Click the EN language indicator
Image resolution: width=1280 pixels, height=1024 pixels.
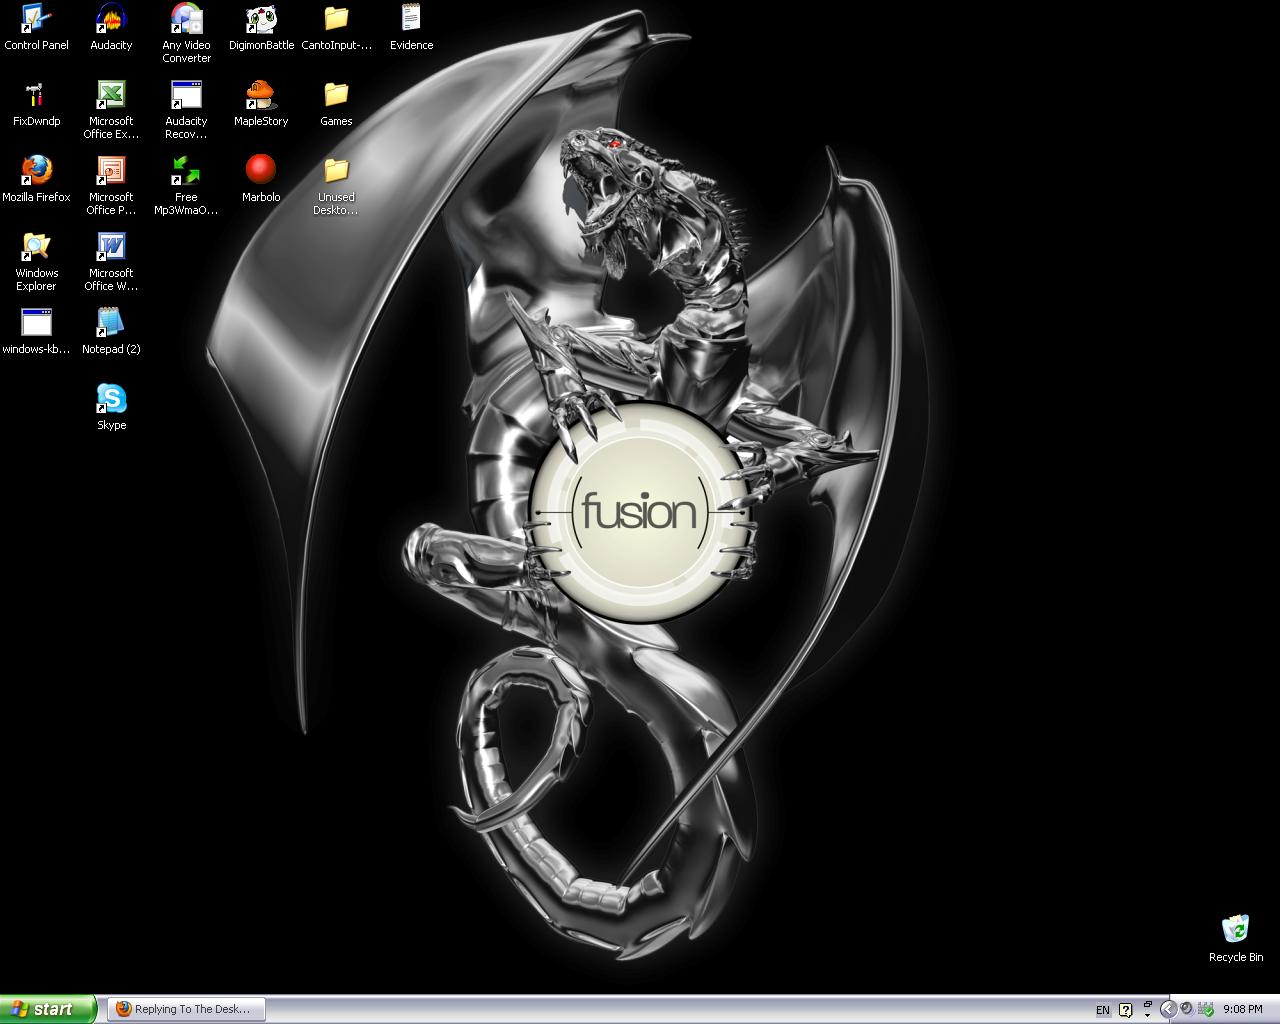1103,1010
